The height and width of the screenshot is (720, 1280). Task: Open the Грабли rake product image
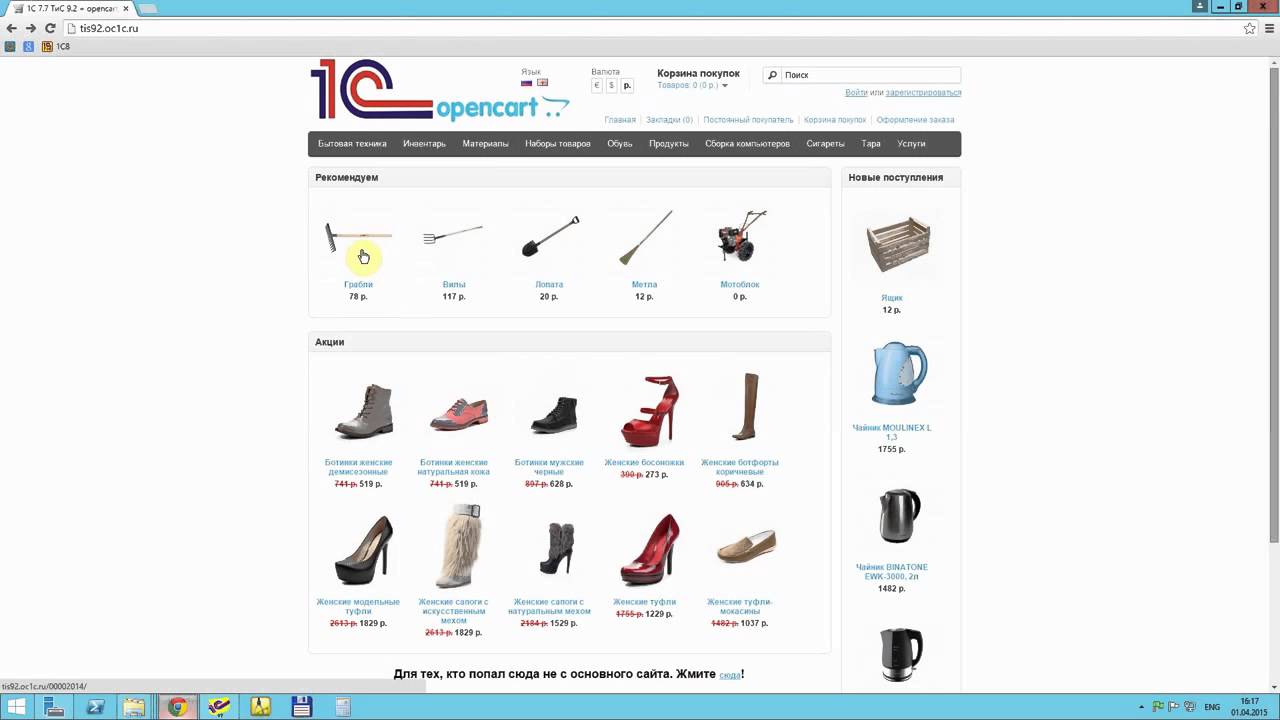click(358, 239)
